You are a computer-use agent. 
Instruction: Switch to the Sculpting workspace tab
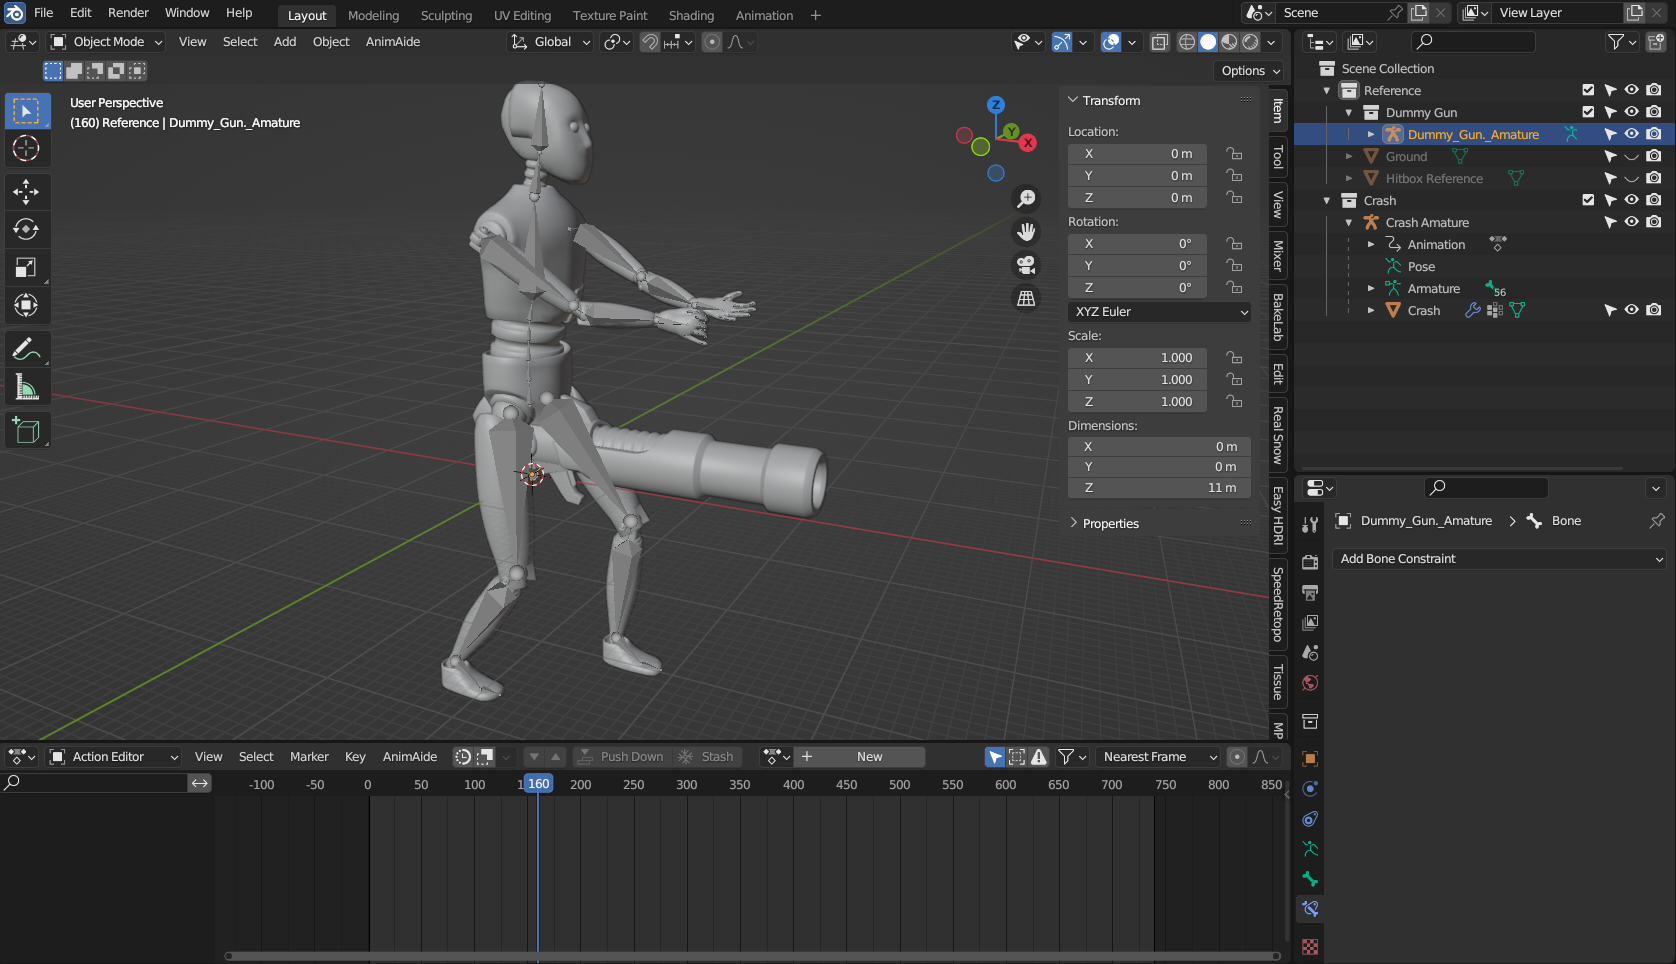point(446,15)
